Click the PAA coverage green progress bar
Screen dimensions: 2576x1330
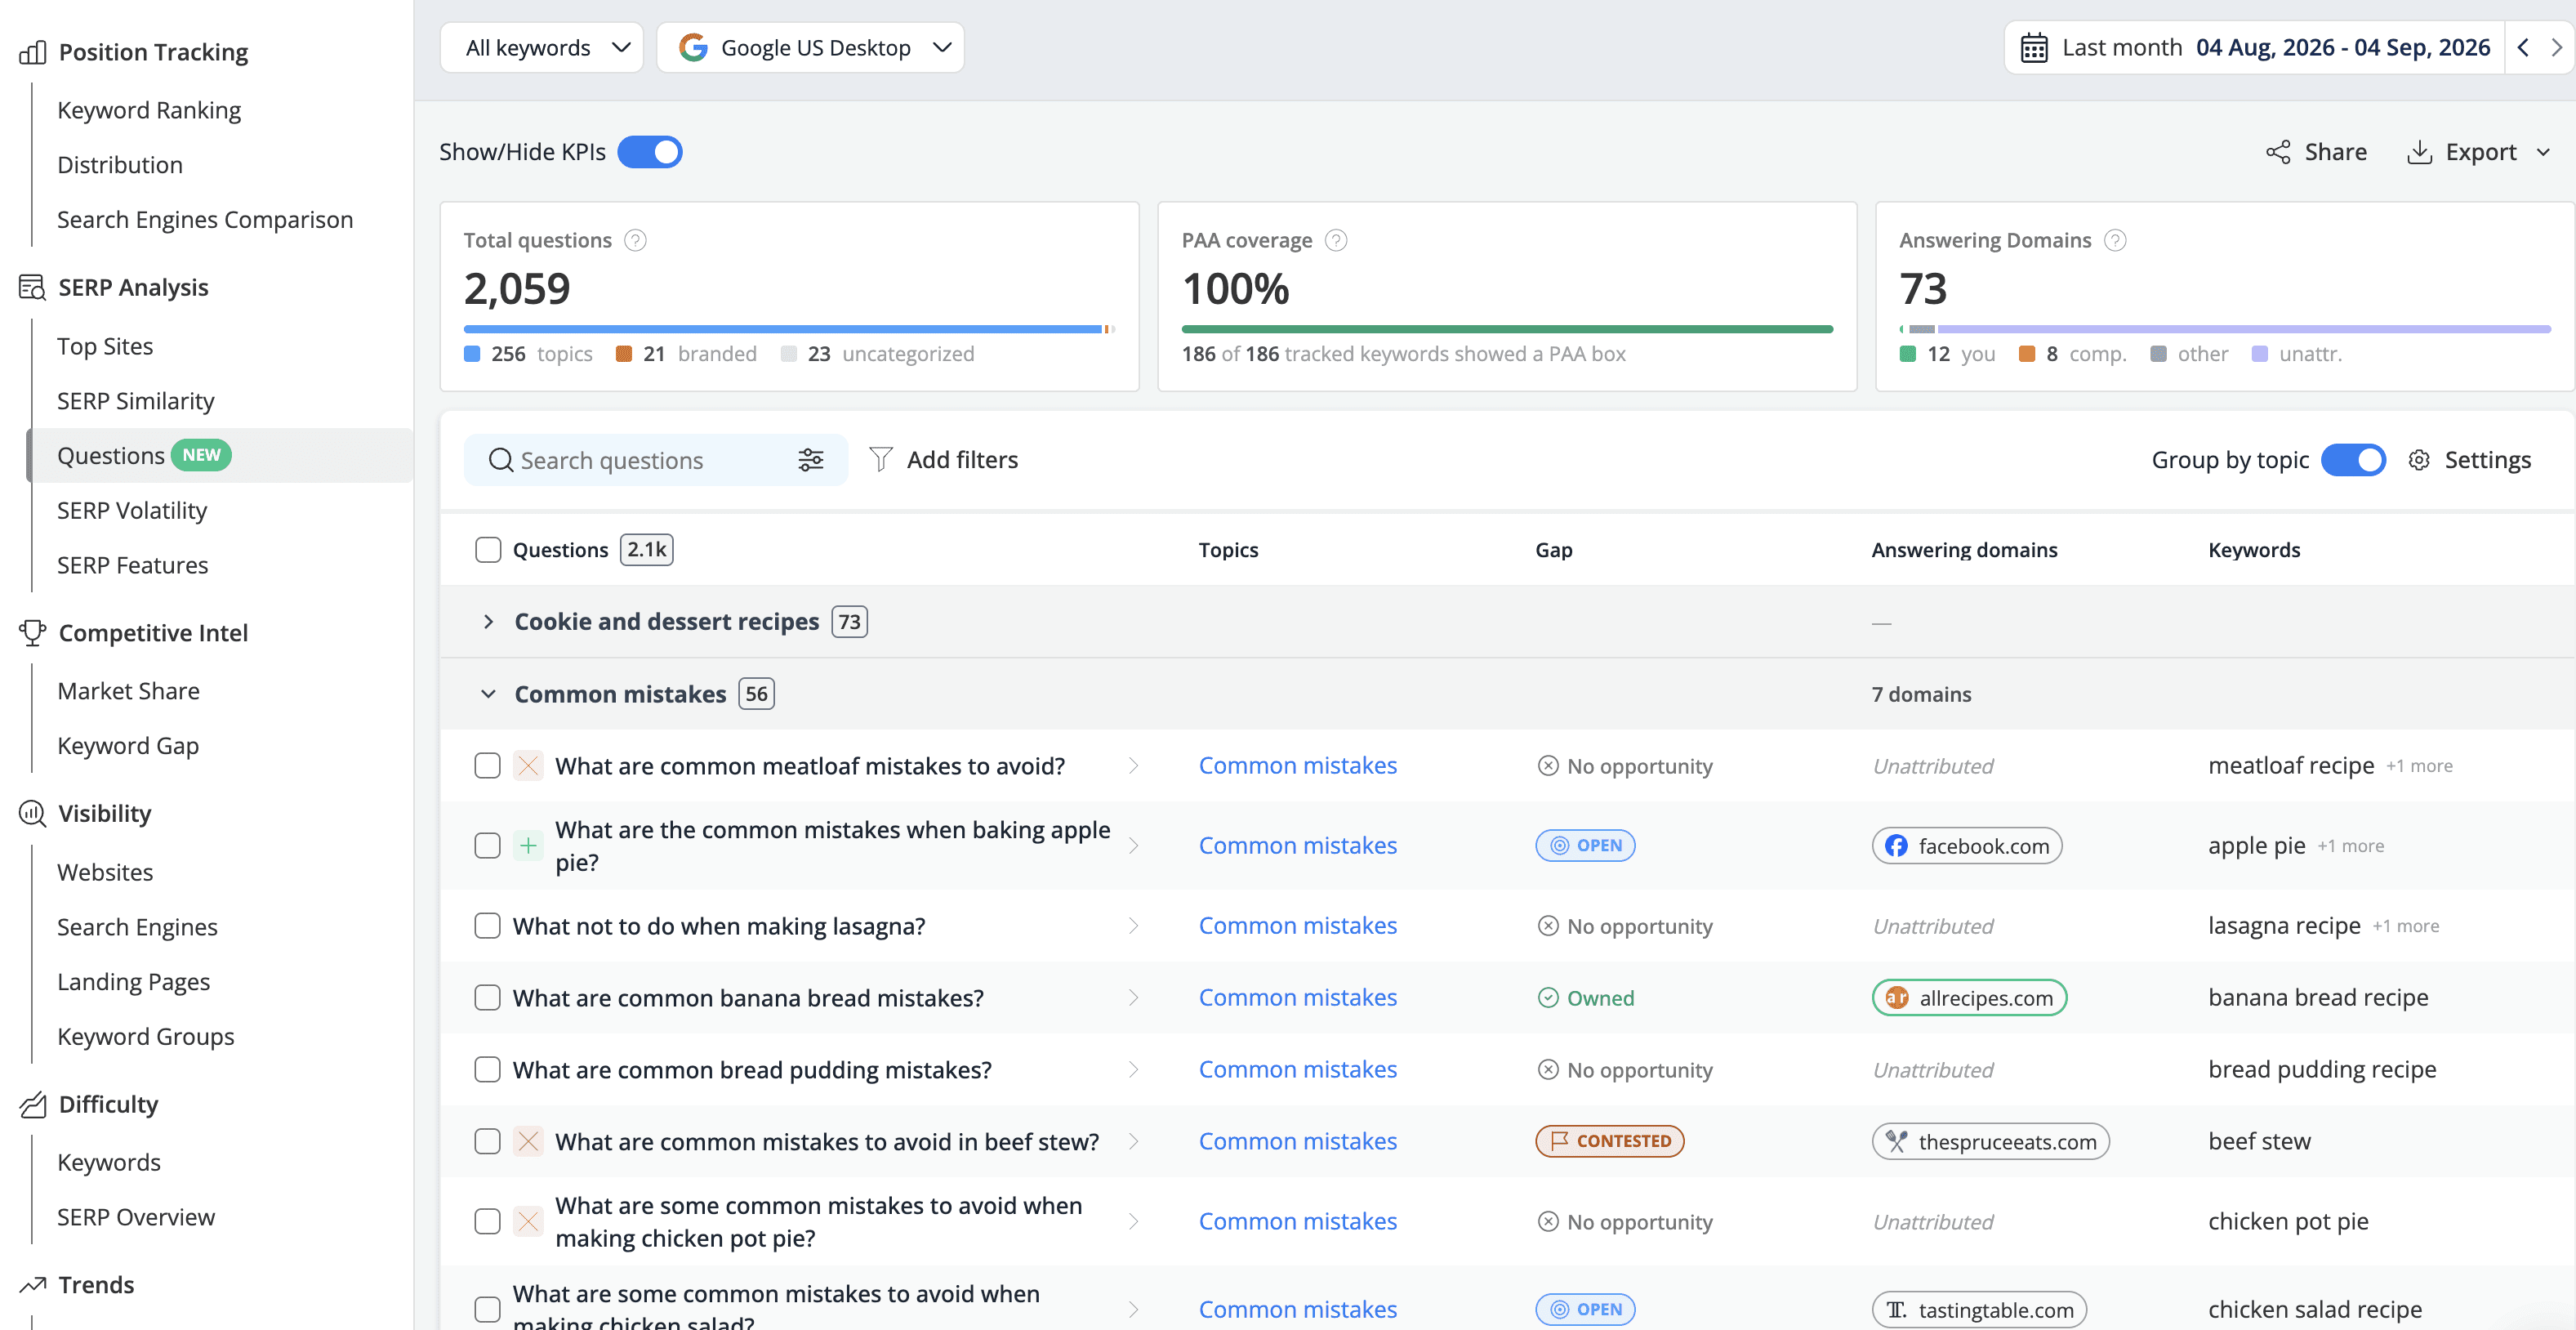pos(1507,329)
